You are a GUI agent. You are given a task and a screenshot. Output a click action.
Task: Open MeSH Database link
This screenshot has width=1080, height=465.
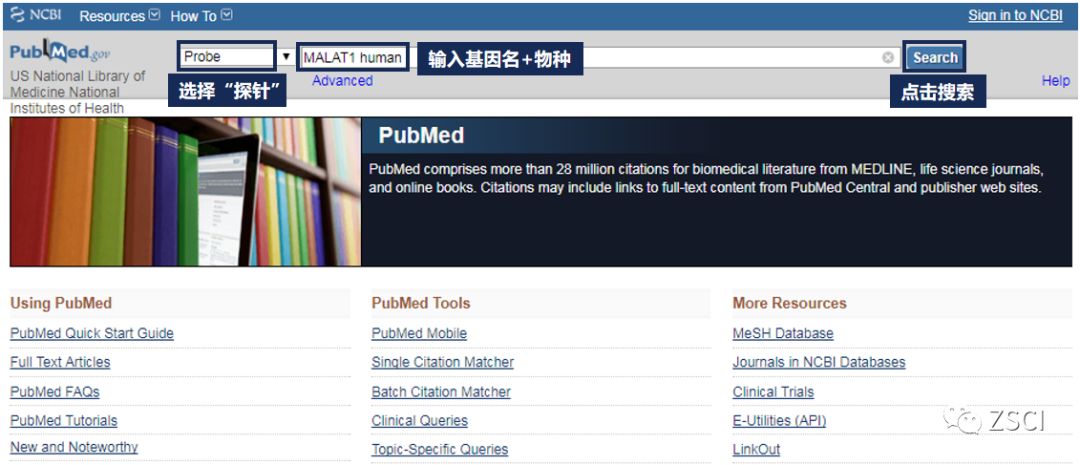(783, 333)
